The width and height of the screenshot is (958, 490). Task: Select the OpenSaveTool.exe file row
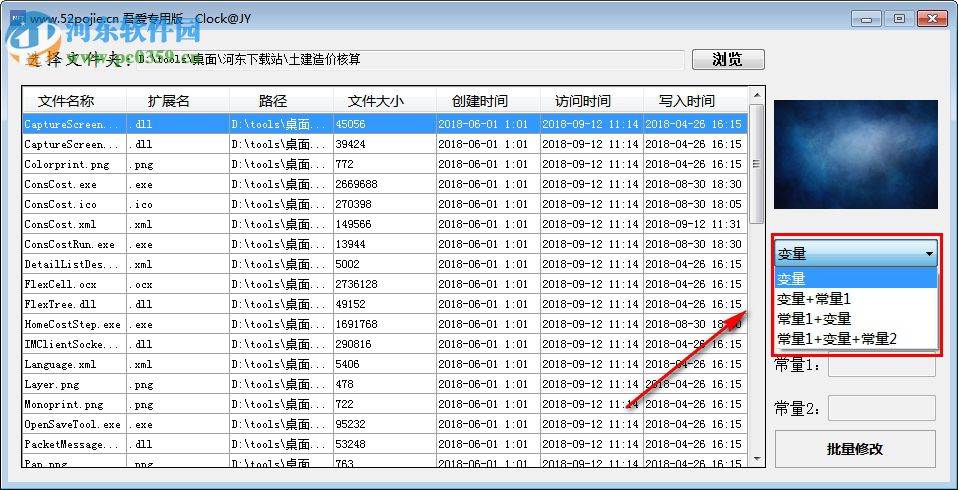click(385, 424)
